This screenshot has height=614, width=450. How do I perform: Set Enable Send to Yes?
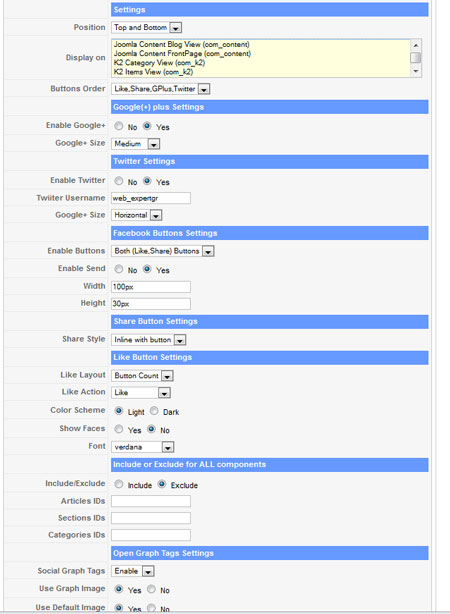pos(147,269)
